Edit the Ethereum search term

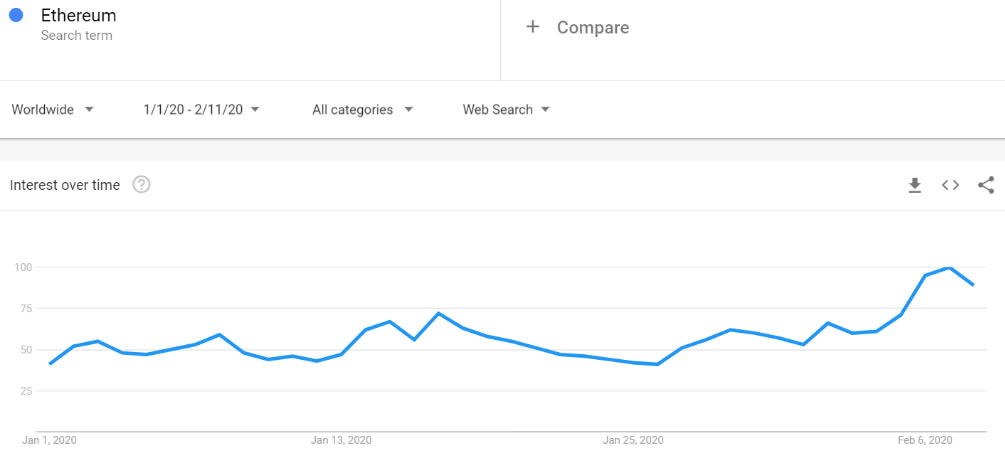[78, 15]
